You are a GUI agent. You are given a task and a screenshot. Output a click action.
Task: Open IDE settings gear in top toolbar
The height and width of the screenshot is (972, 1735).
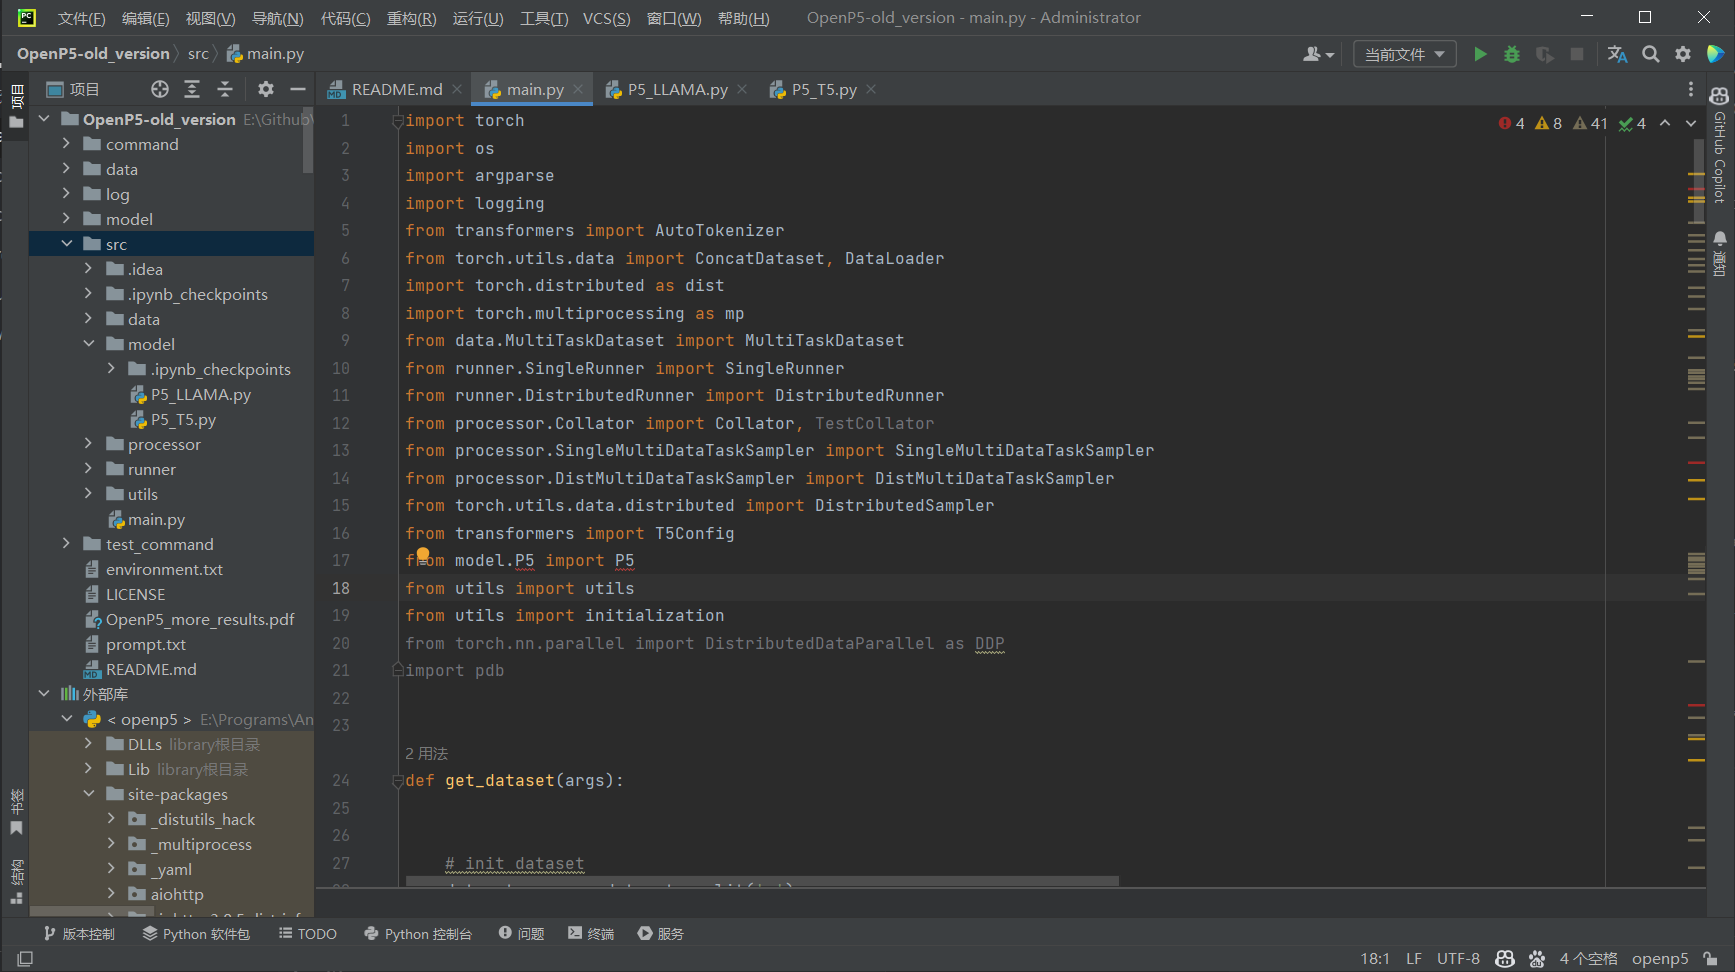(1683, 54)
